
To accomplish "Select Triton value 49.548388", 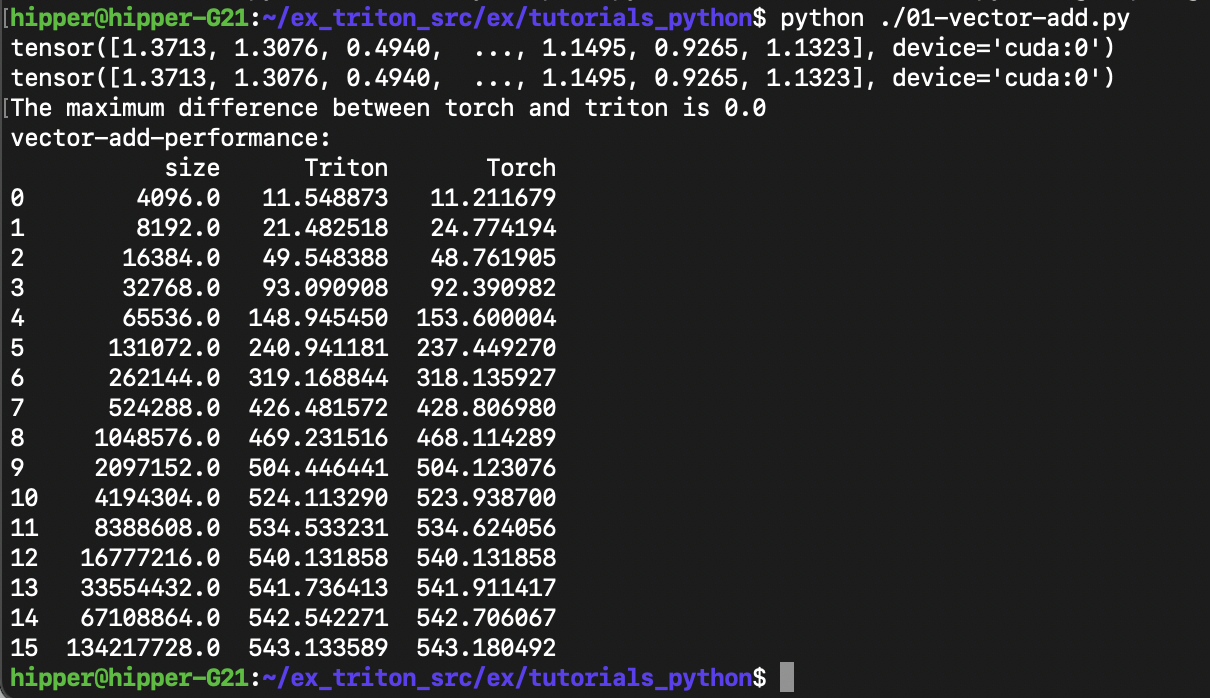I will click(325, 258).
